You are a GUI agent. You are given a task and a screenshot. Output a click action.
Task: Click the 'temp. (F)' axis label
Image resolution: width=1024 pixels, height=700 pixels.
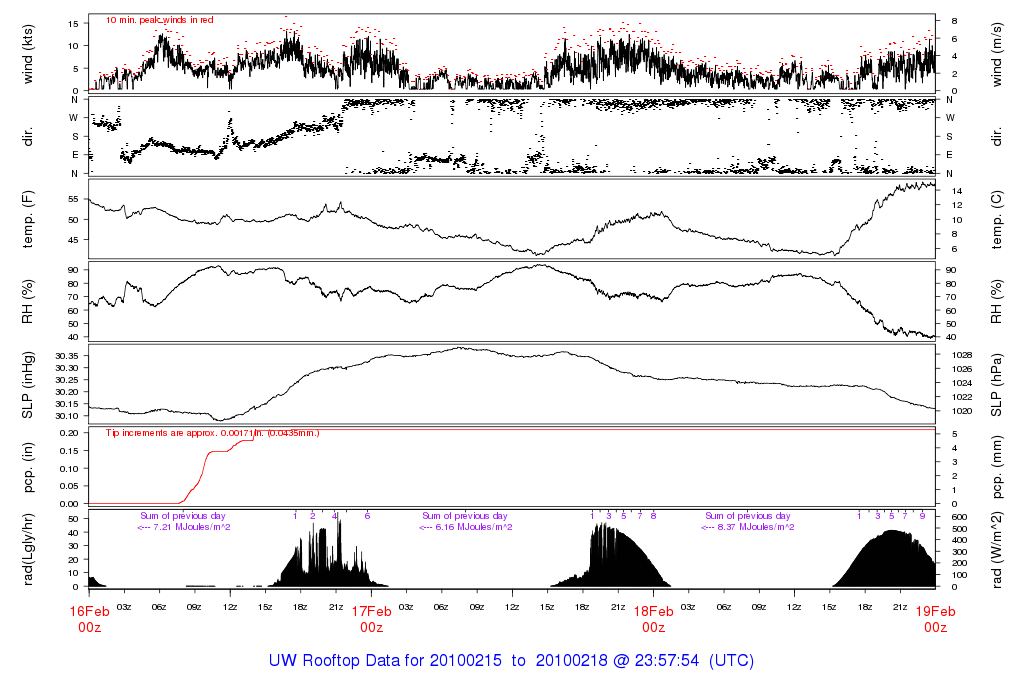(27, 219)
